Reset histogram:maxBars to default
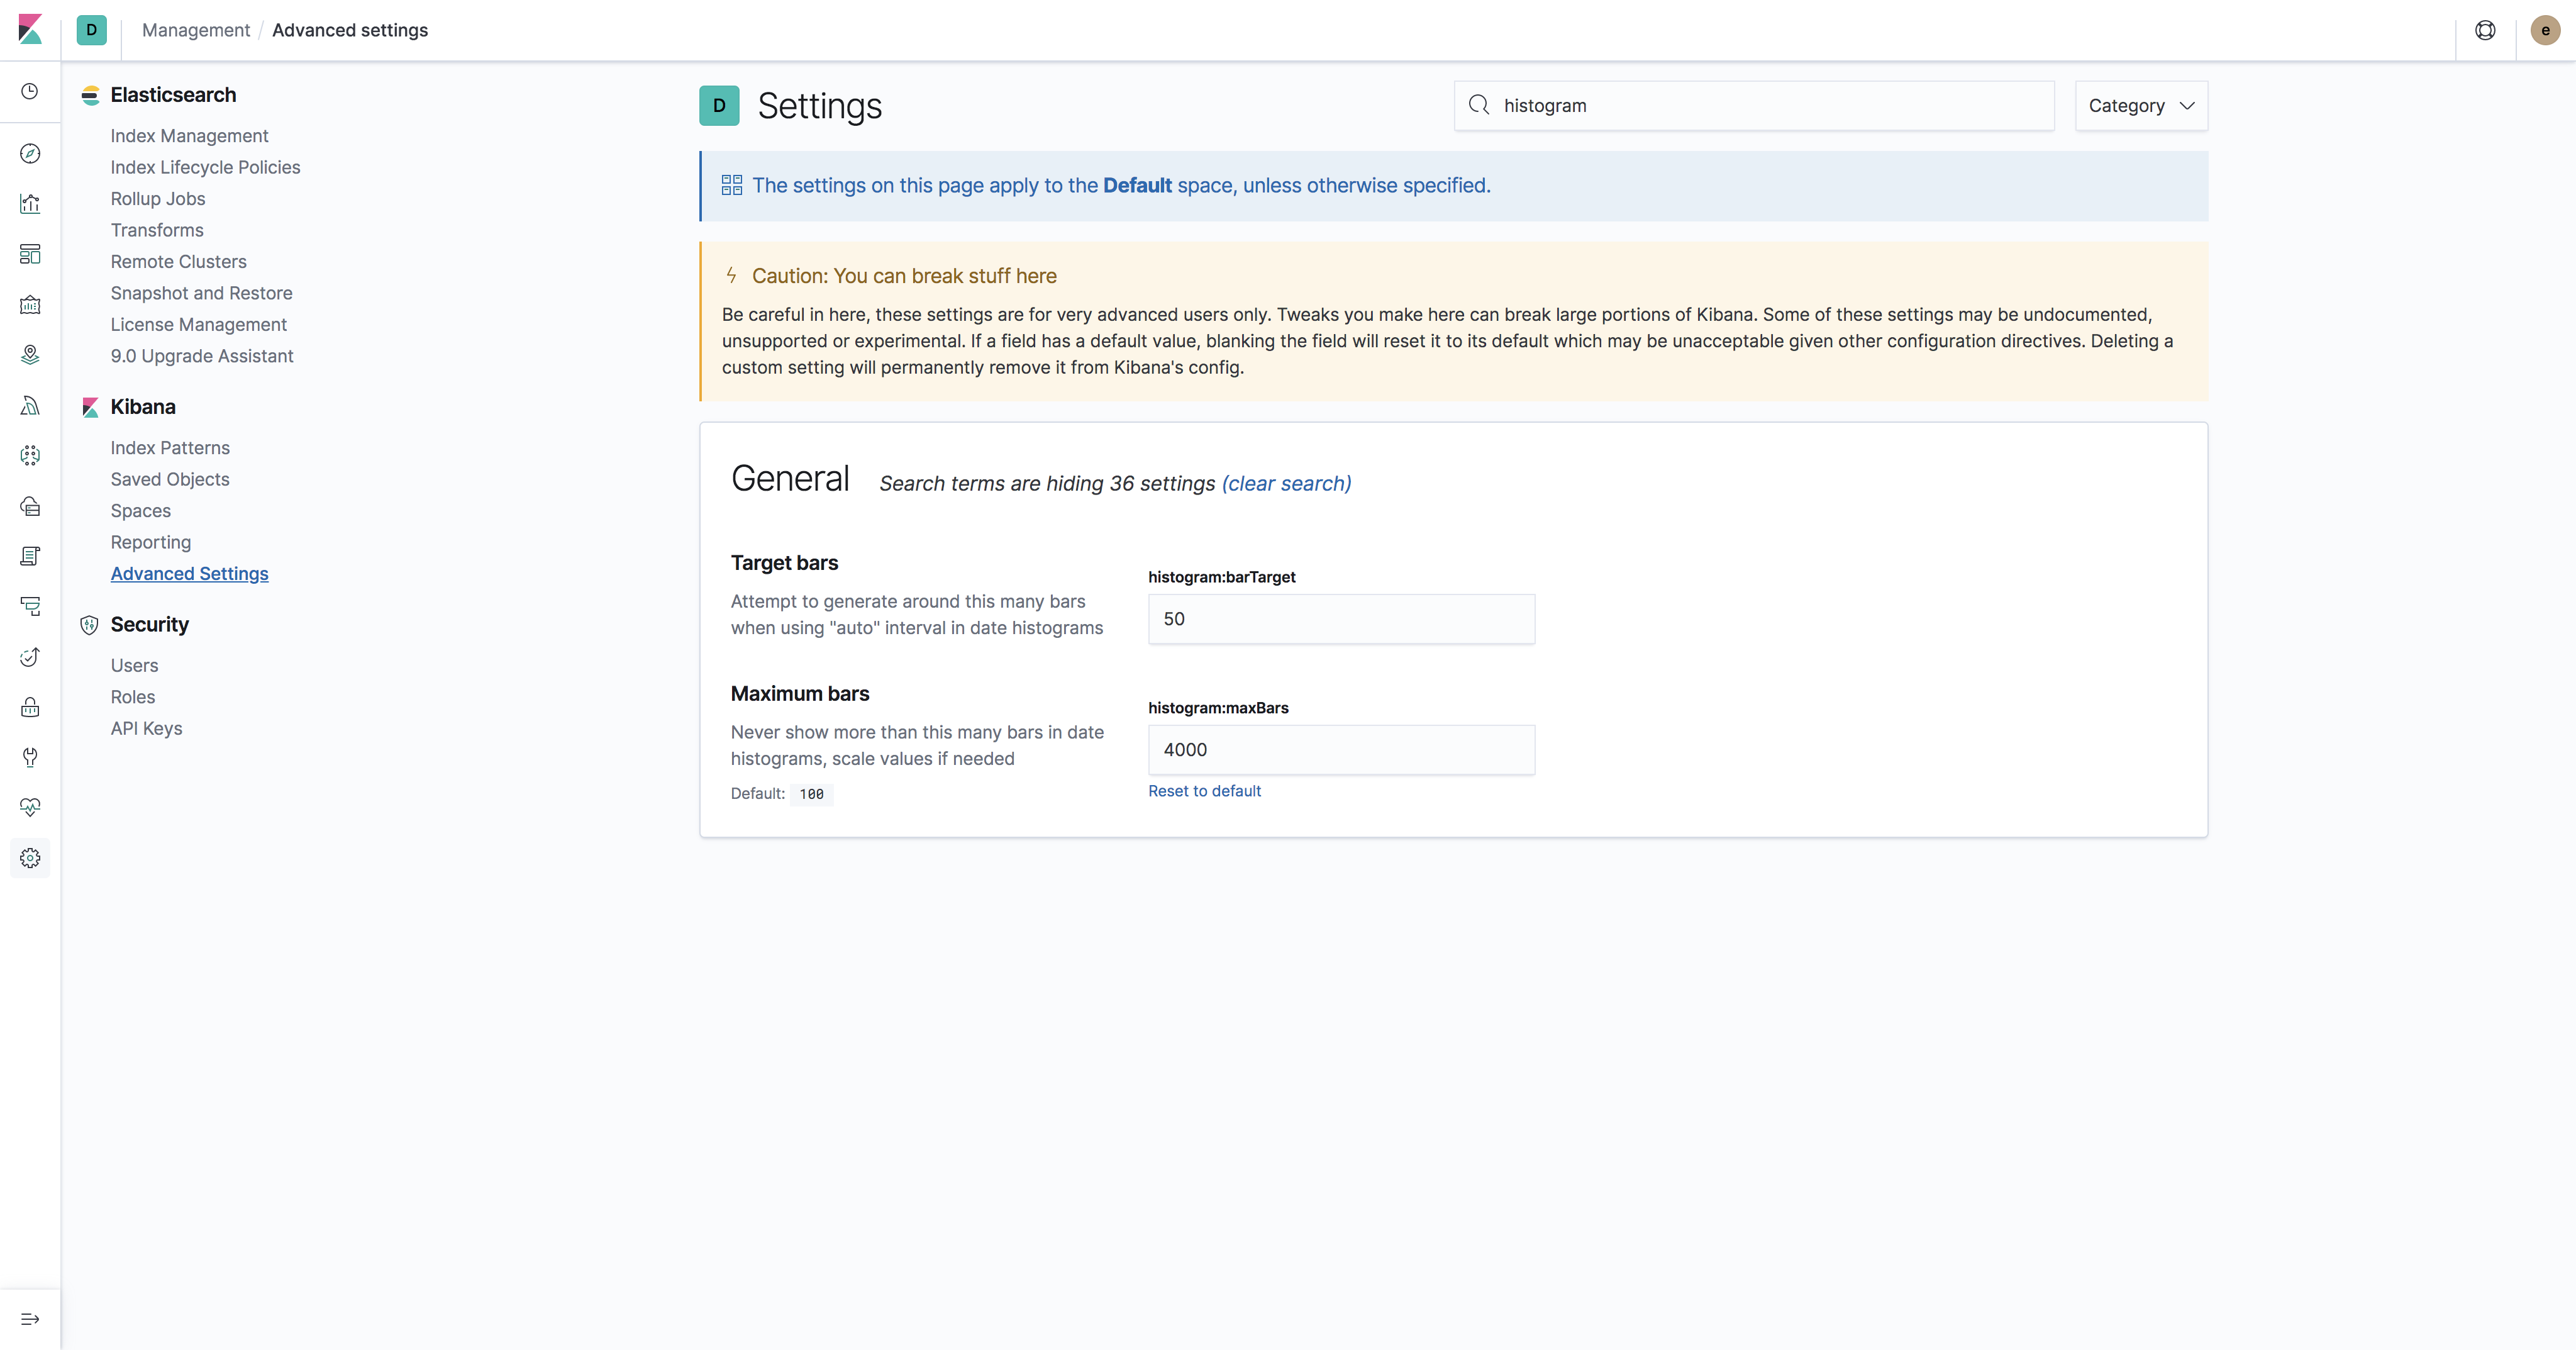This screenshot has height=1350, width=2576. coord(1204,790)
